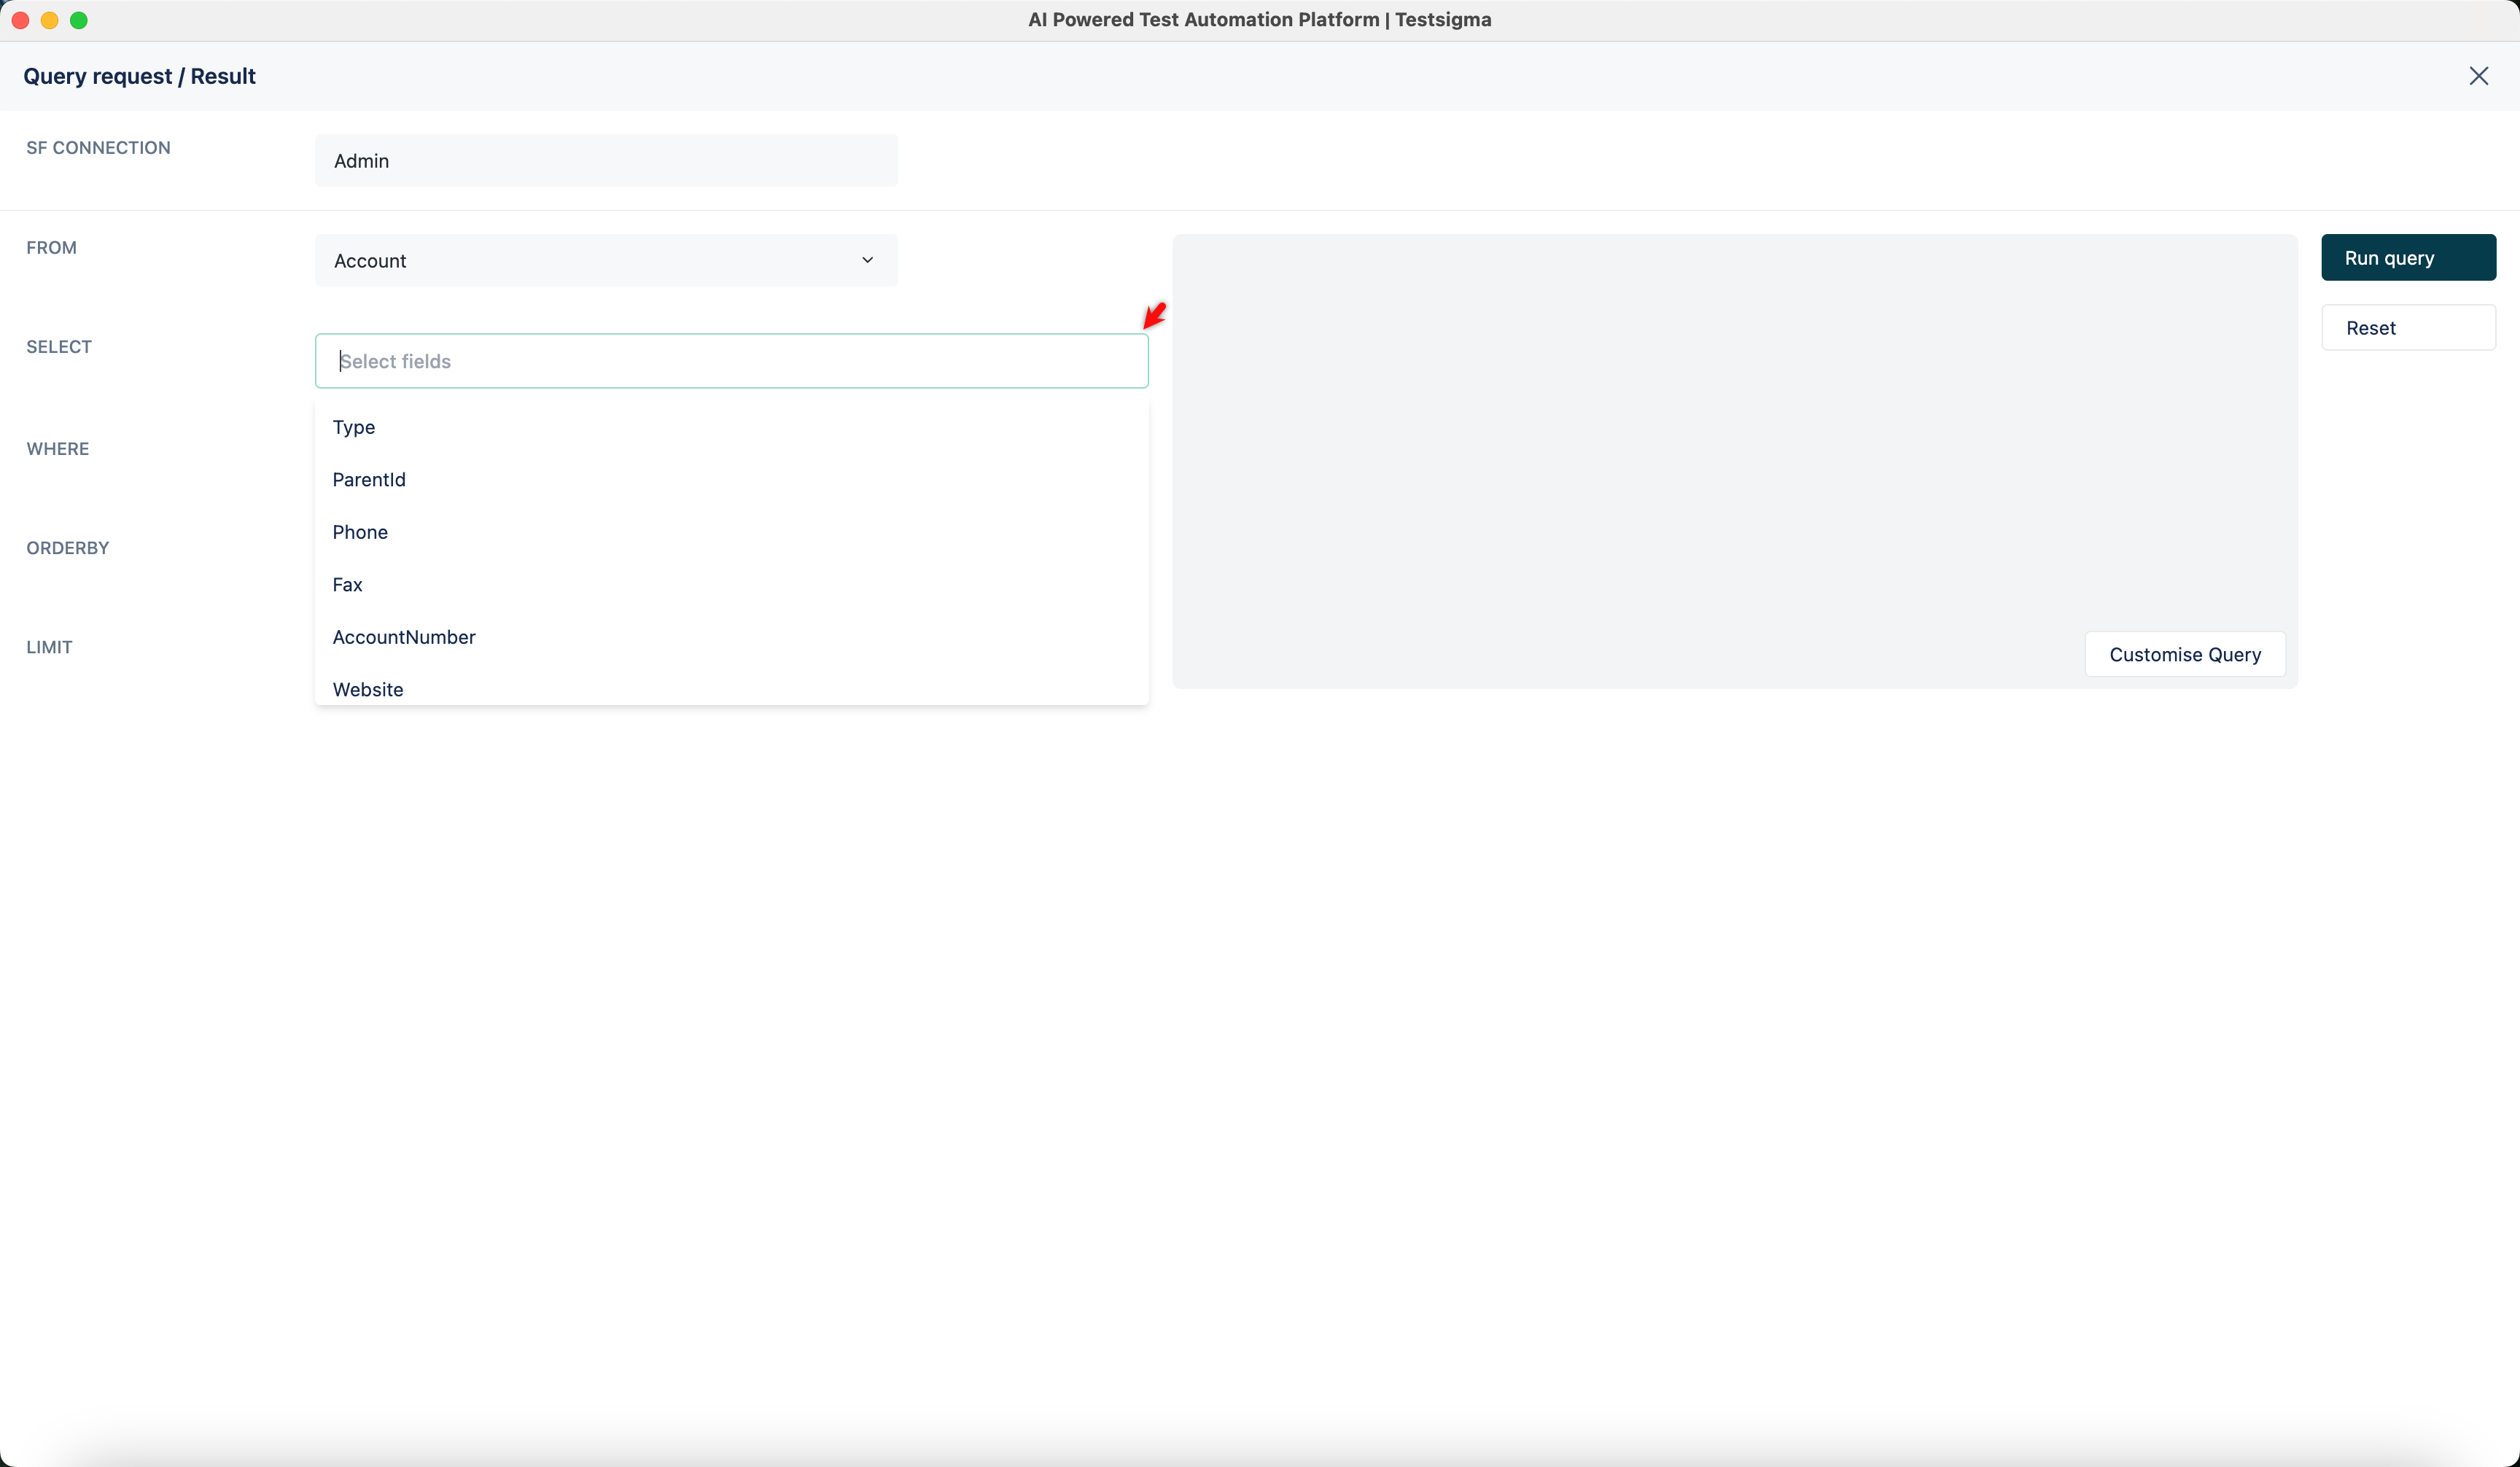This screenshot has height=1467, width=2520.
Task: Click the Admin connection field
Action: (605, 160)
